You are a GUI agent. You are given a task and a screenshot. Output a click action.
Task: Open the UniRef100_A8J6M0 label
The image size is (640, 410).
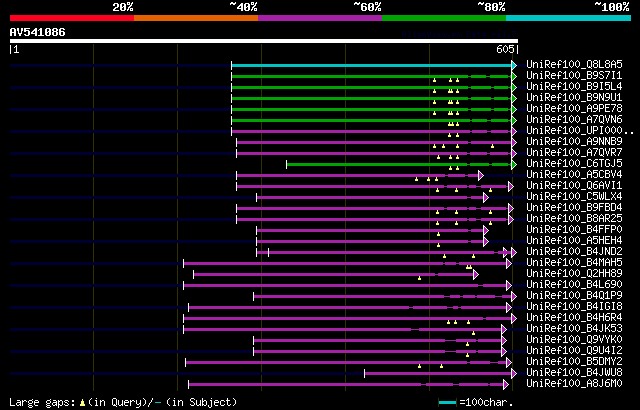pos(574,384)
